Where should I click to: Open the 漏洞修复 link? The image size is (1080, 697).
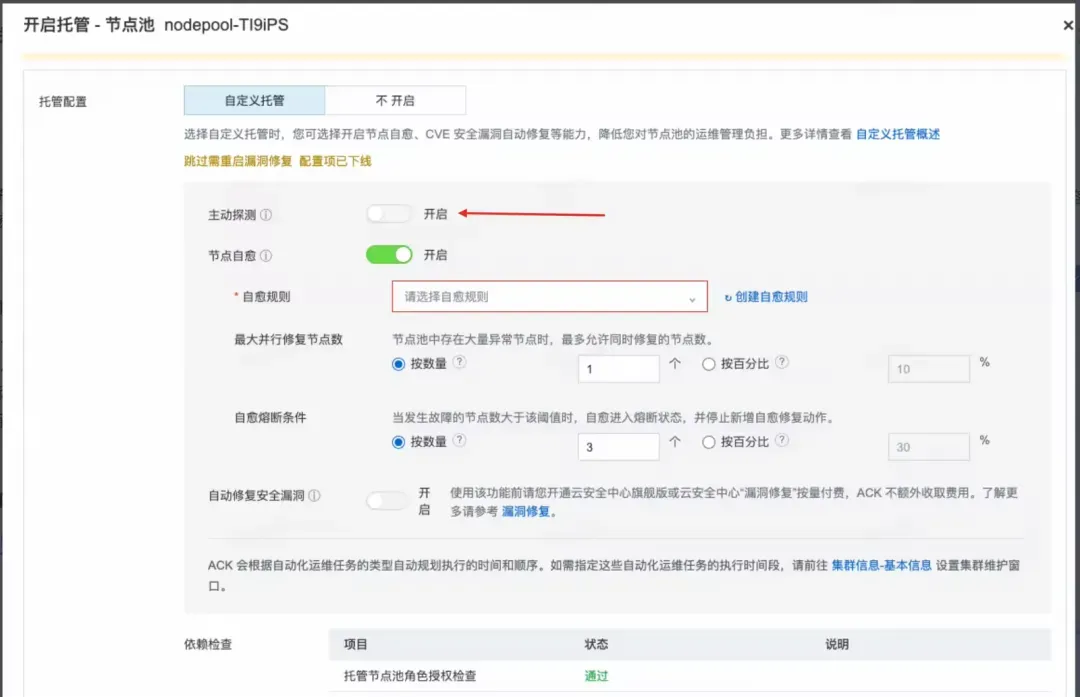click(526, 511)
